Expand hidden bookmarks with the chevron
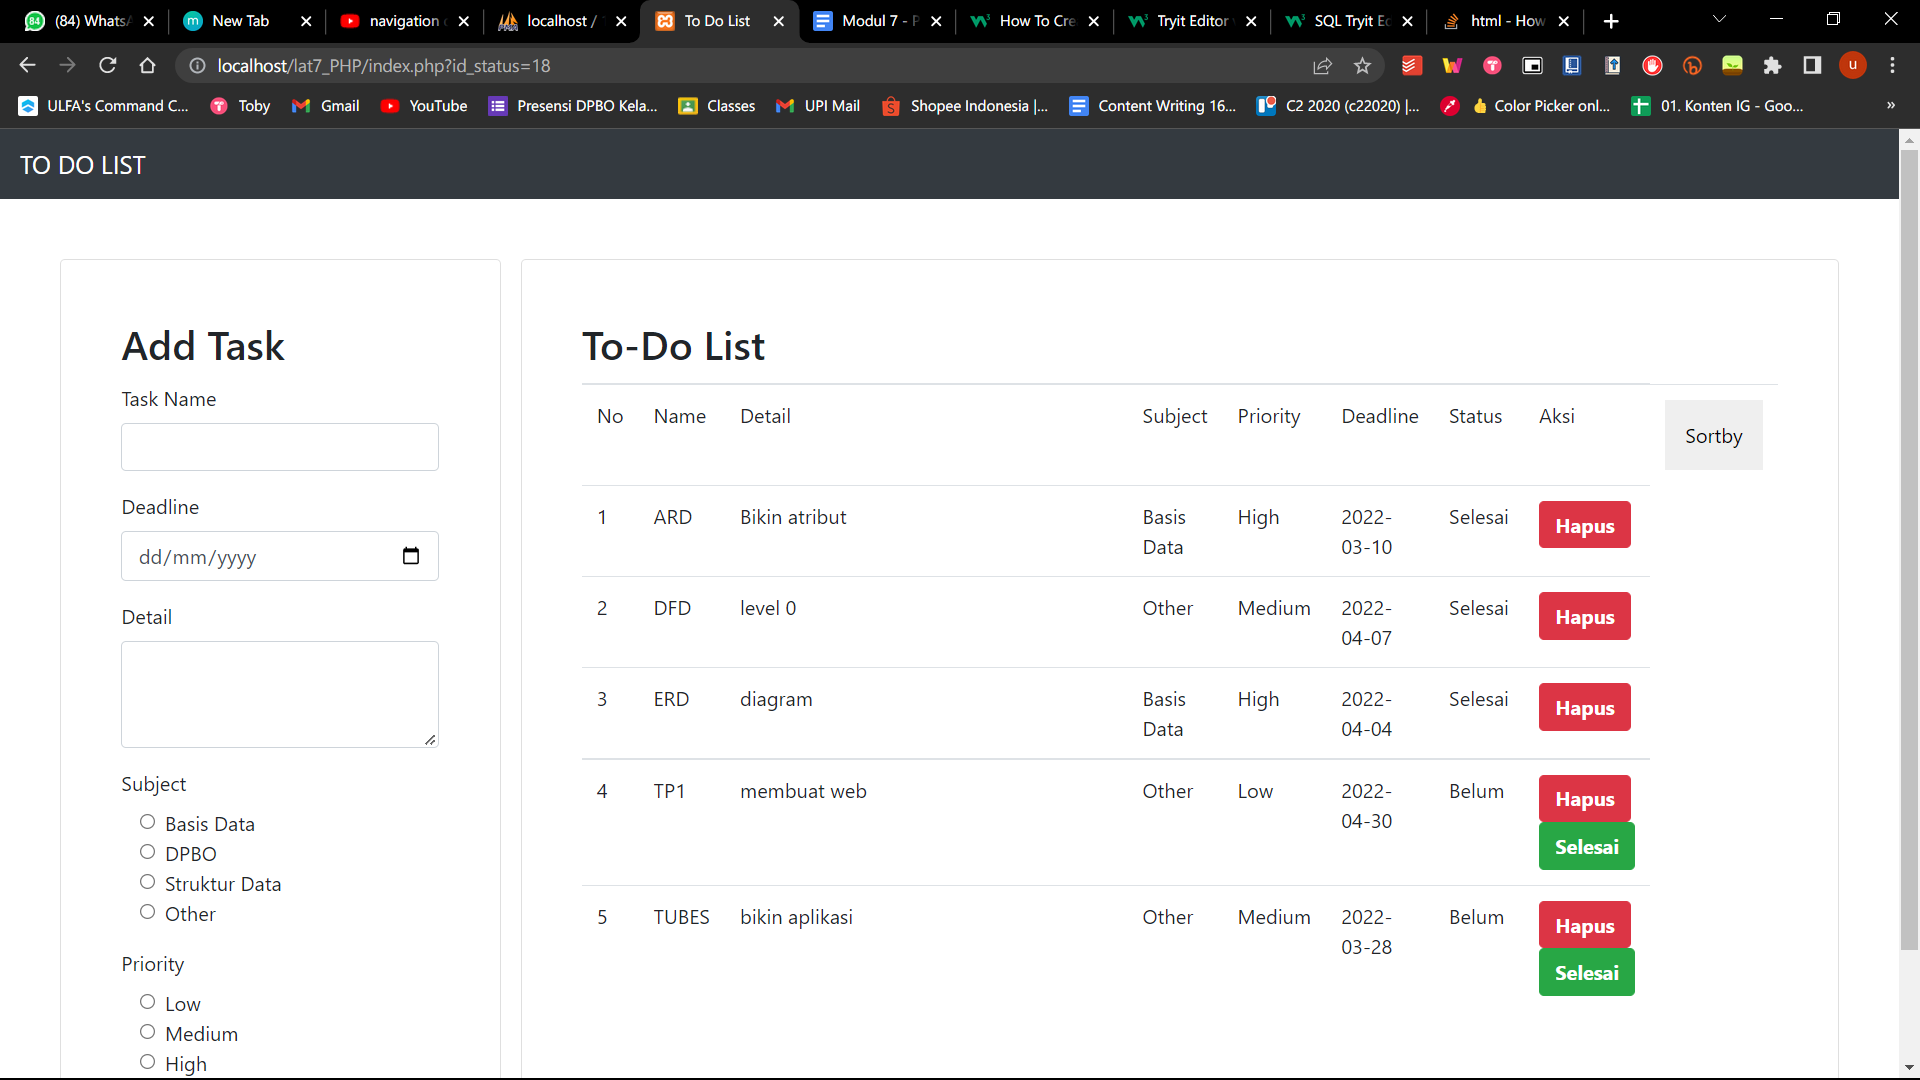The image size is (1920, 1080). point(1891,105)
